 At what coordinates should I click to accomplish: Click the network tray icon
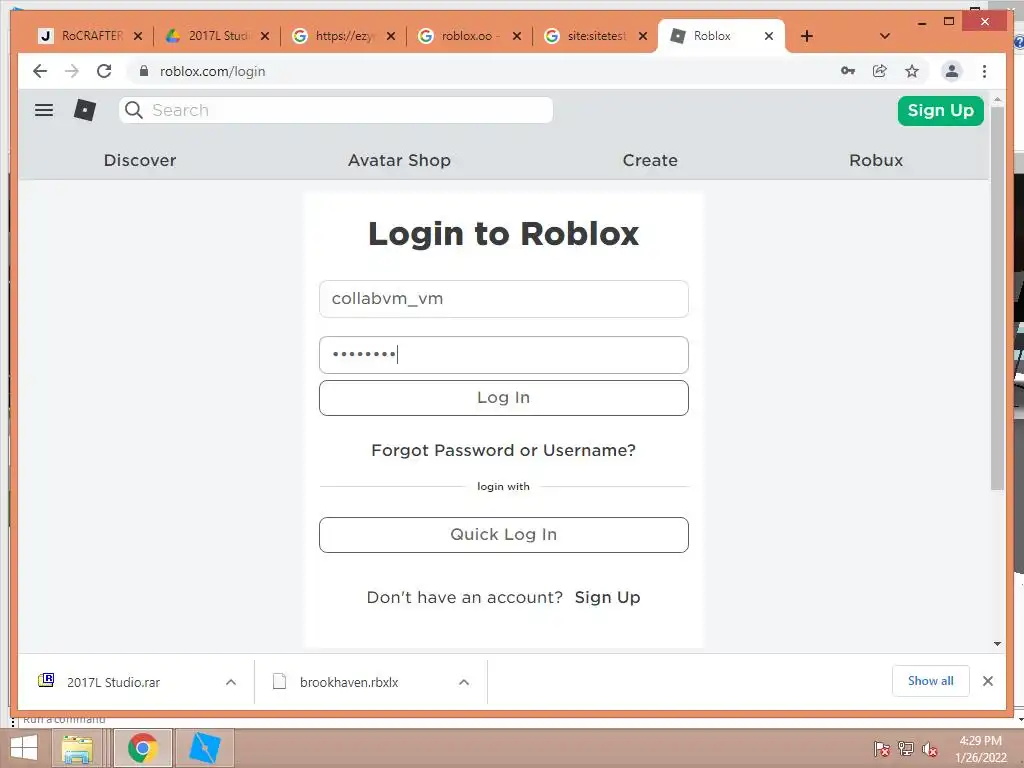pos(906,748)
